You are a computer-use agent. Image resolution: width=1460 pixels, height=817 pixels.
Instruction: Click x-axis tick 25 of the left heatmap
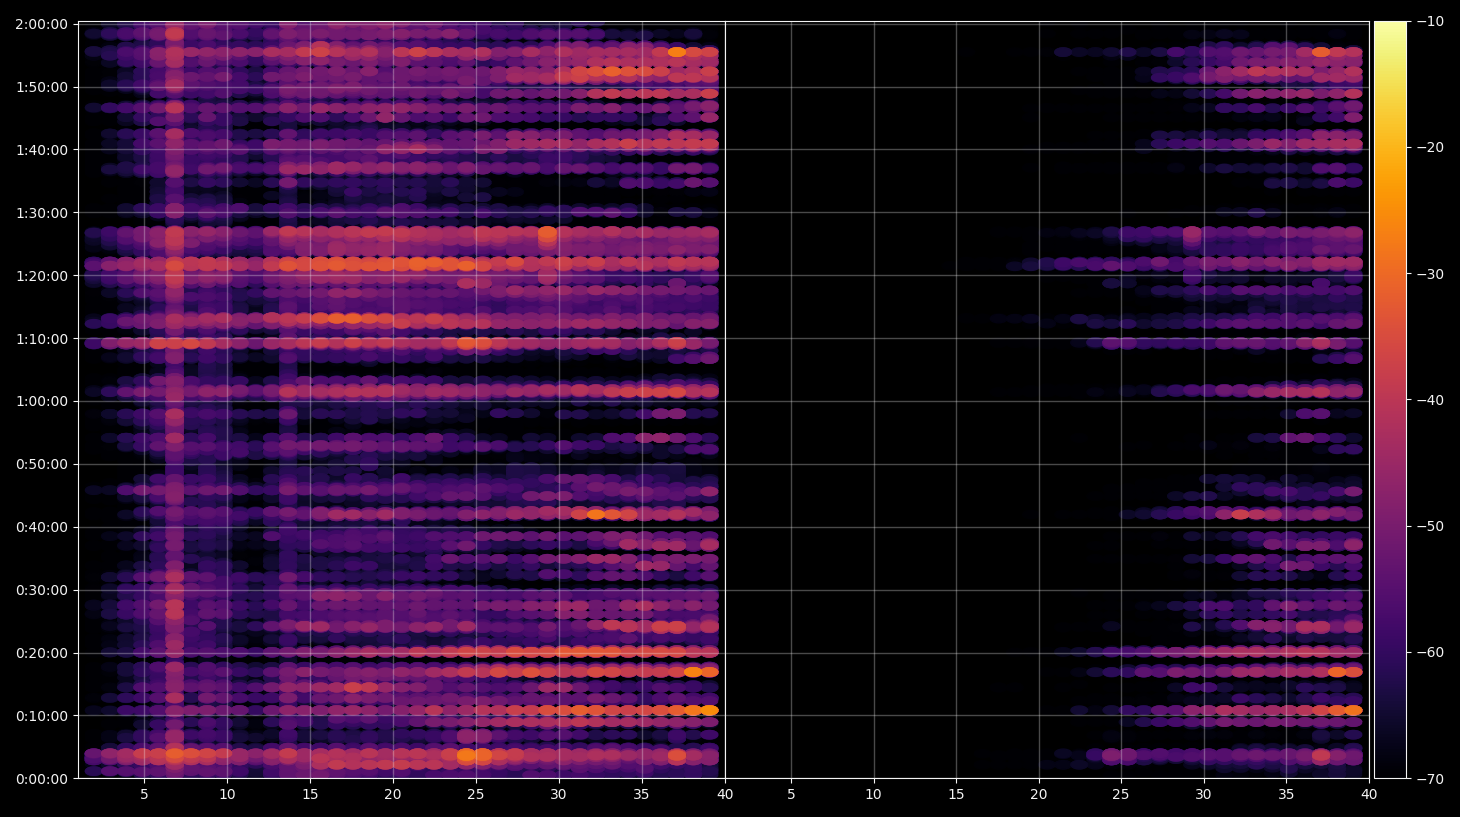click(476, 795)
